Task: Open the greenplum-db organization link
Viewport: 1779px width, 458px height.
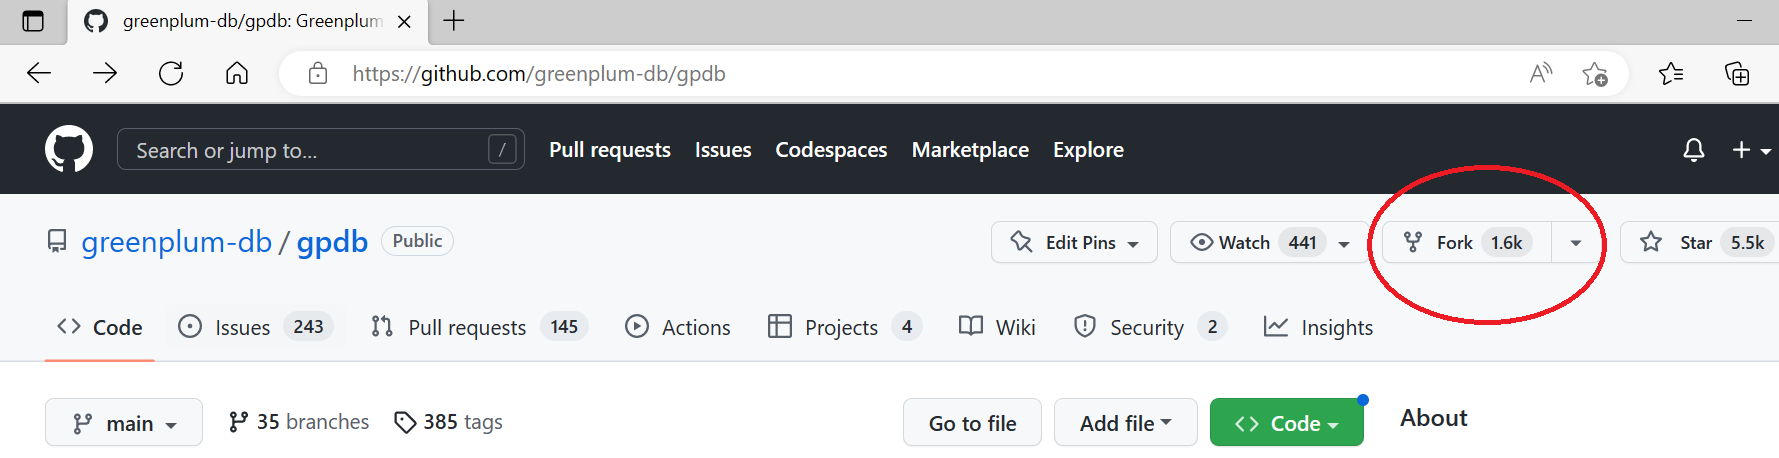Action: (x=176, y=242)
